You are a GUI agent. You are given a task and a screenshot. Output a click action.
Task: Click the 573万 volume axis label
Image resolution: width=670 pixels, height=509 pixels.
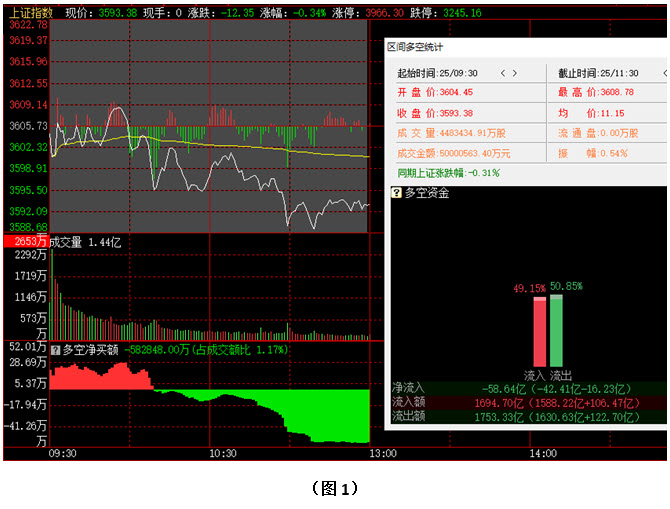[33, 318]
